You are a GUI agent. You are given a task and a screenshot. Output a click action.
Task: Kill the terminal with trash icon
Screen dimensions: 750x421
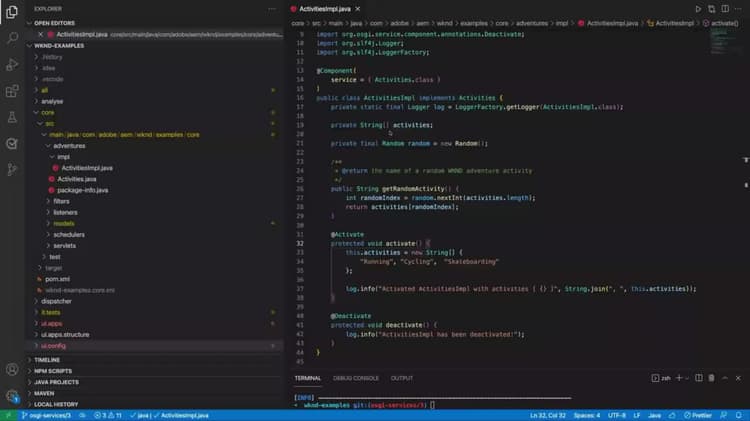tap(711, 378)
